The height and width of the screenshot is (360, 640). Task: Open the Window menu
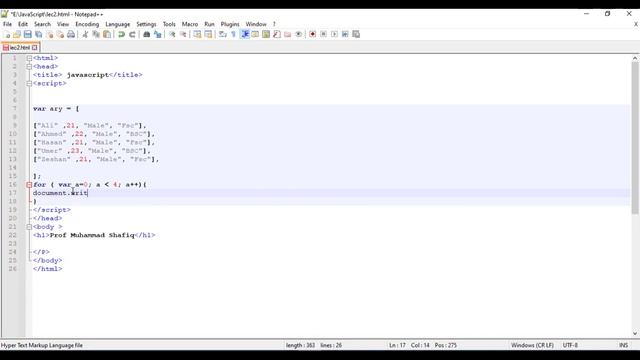[x=256, y=24]
